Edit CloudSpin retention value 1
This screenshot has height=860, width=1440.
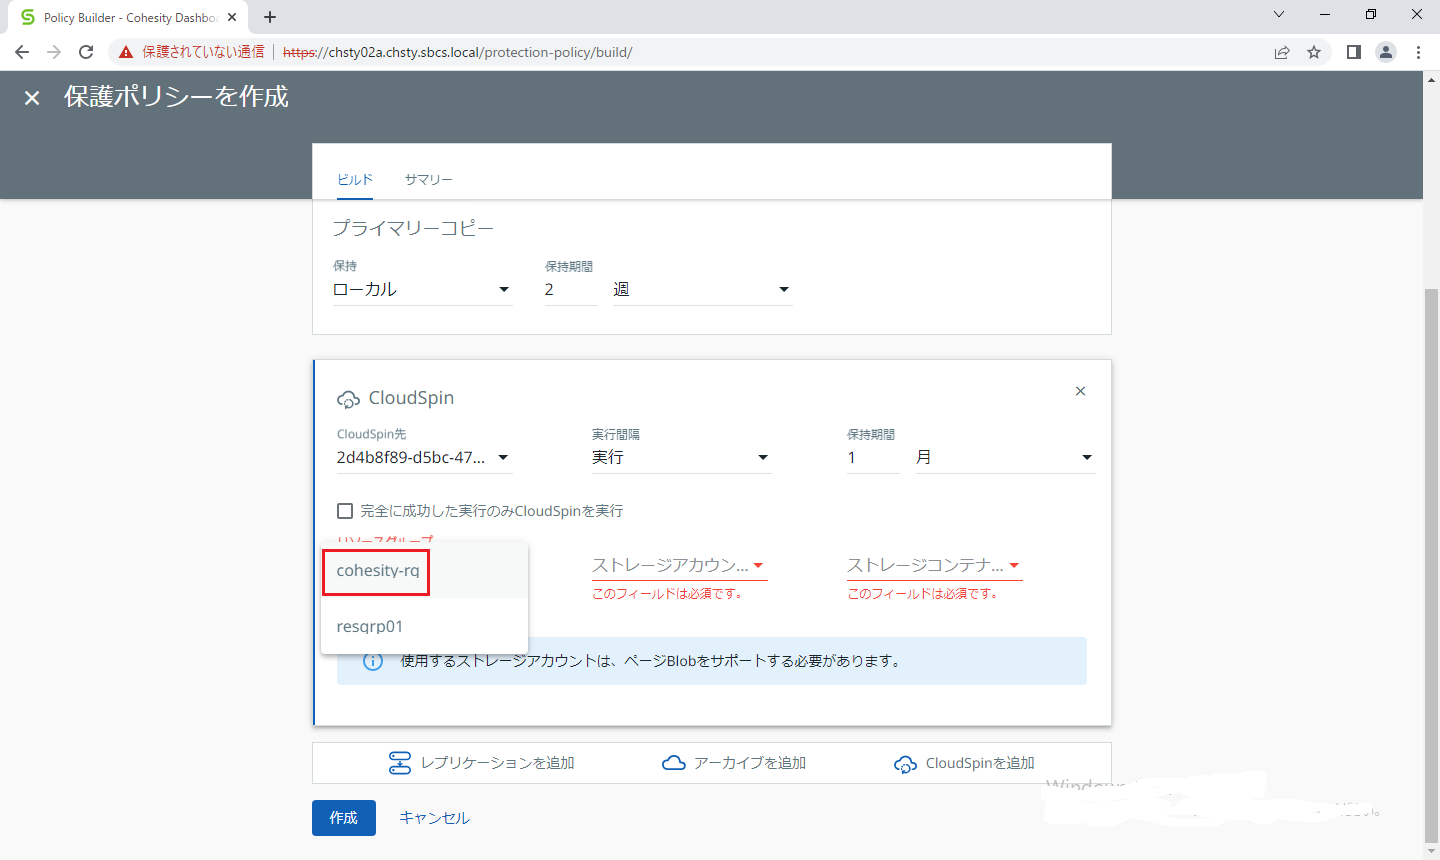click(873, 458)
